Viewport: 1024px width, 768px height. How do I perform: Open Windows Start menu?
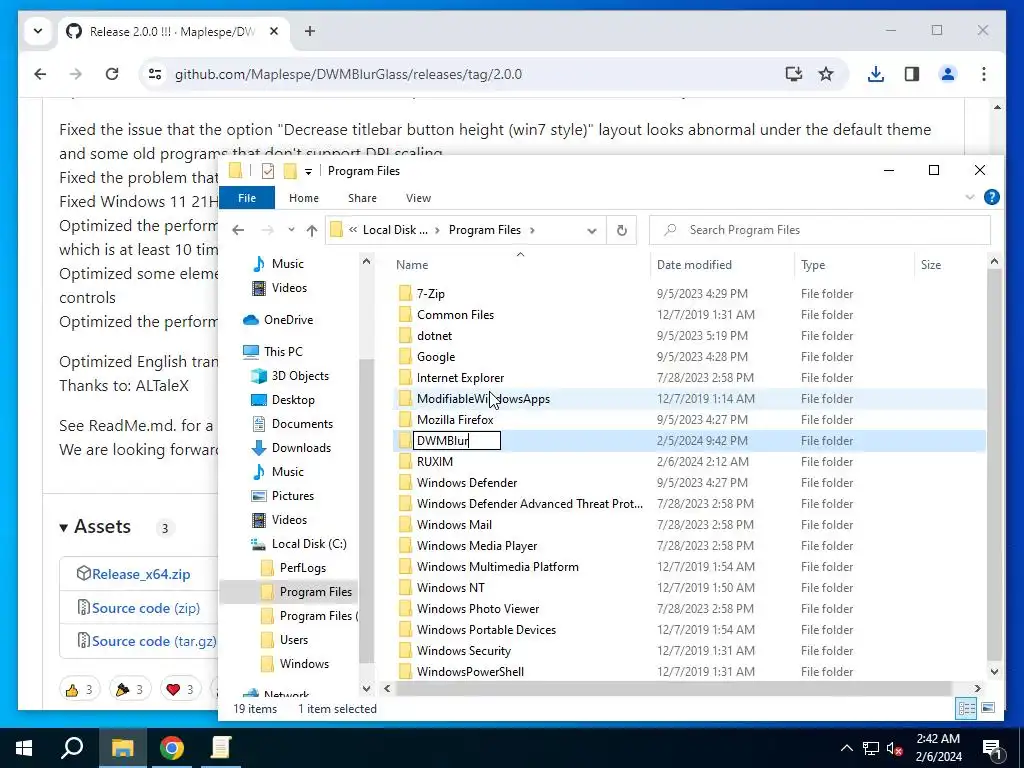coord(24,748)
